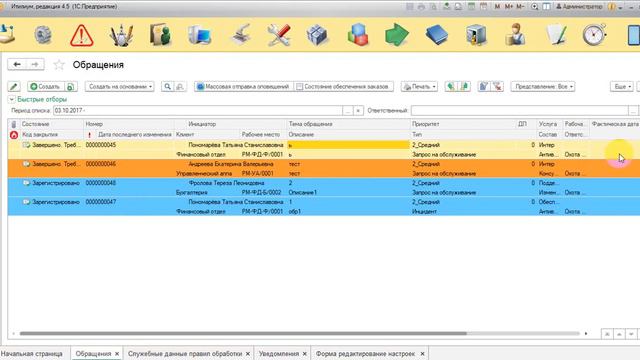This screenshot has height=360, width=640.
Task: Open the Еще menu dropdown
Action: point(622,87)
